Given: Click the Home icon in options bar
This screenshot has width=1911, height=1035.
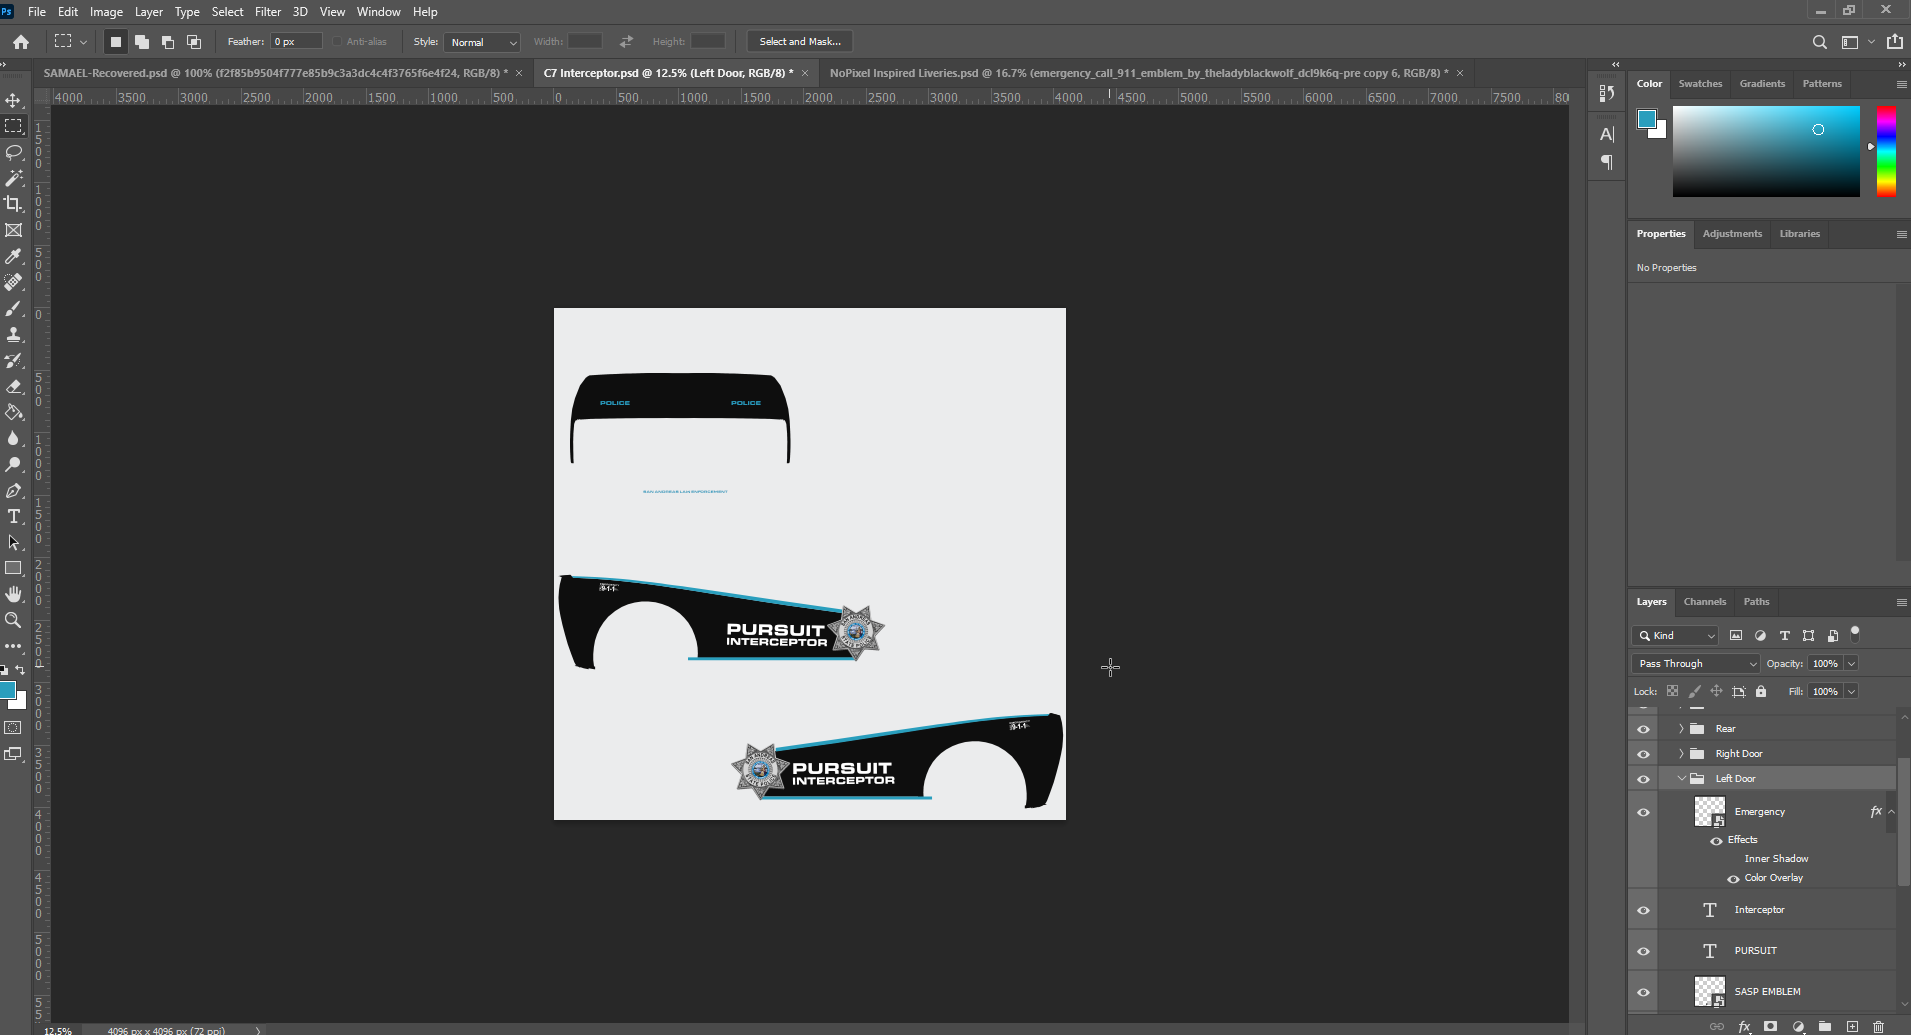Looking at the screenshot, I should [21, 42].
